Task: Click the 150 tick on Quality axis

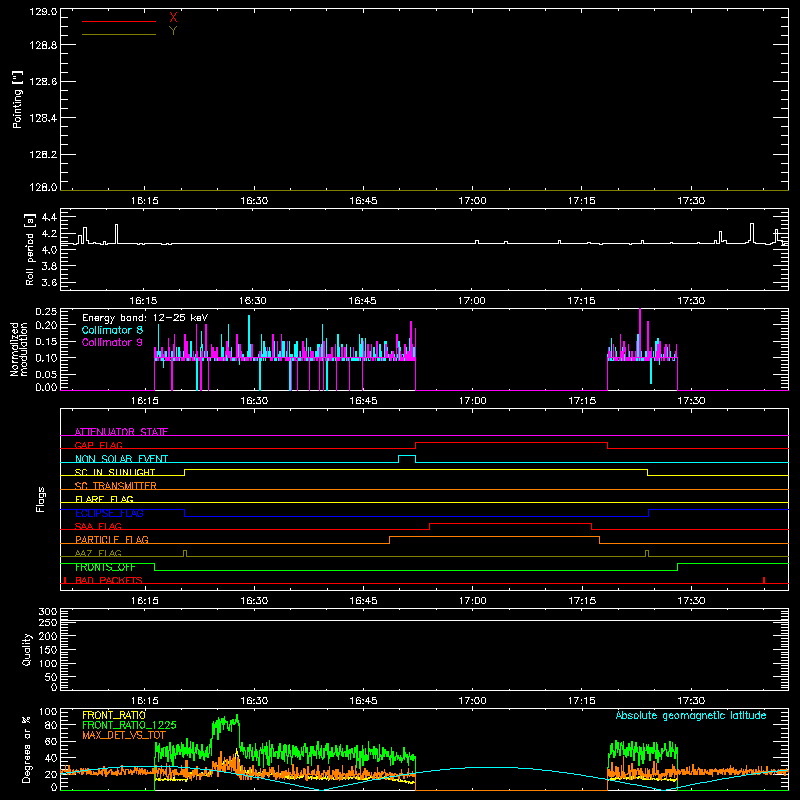Action: point(47,650)
